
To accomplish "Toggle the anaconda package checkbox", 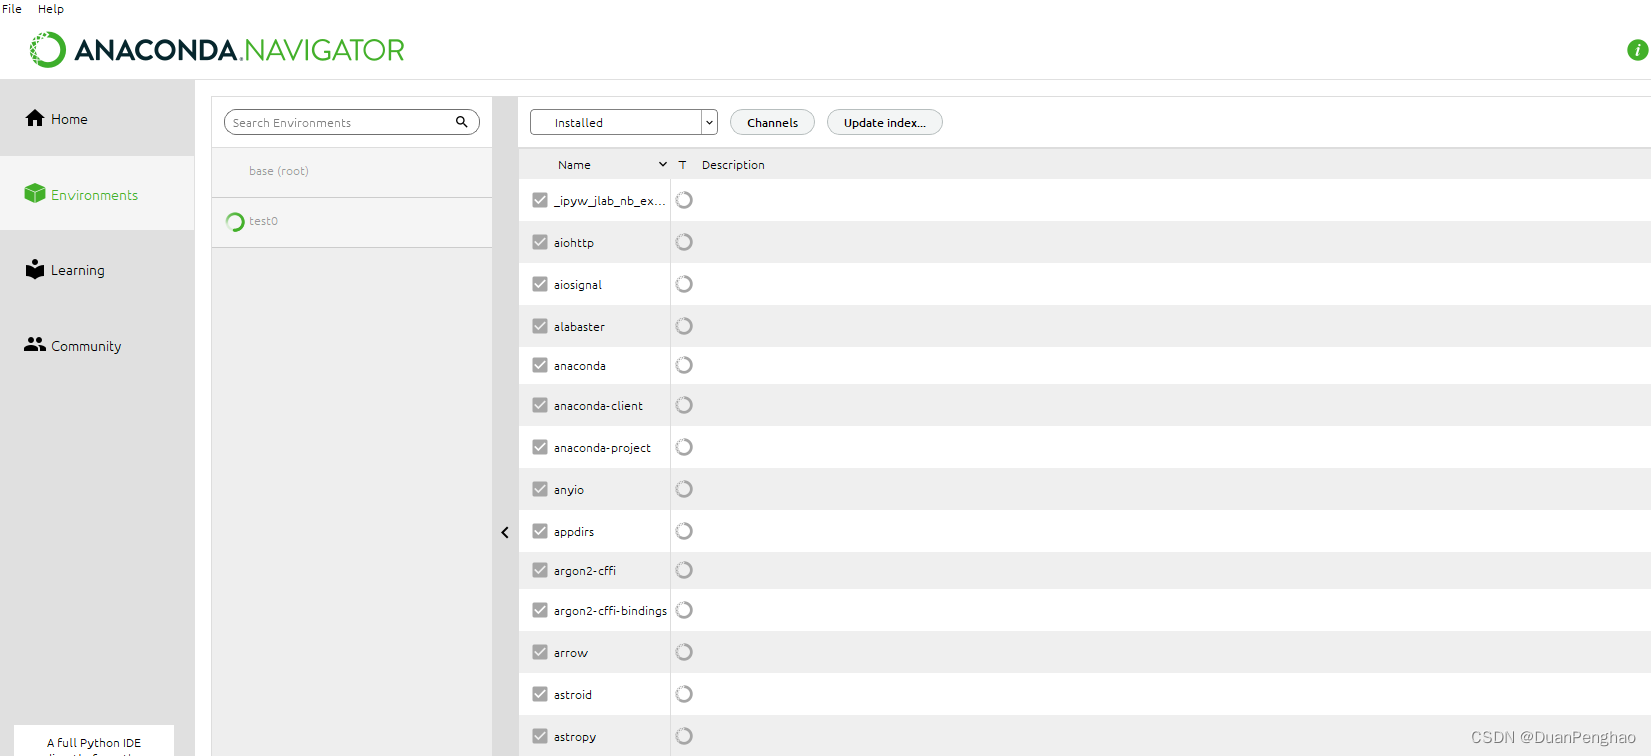I will tap(540, 365).
